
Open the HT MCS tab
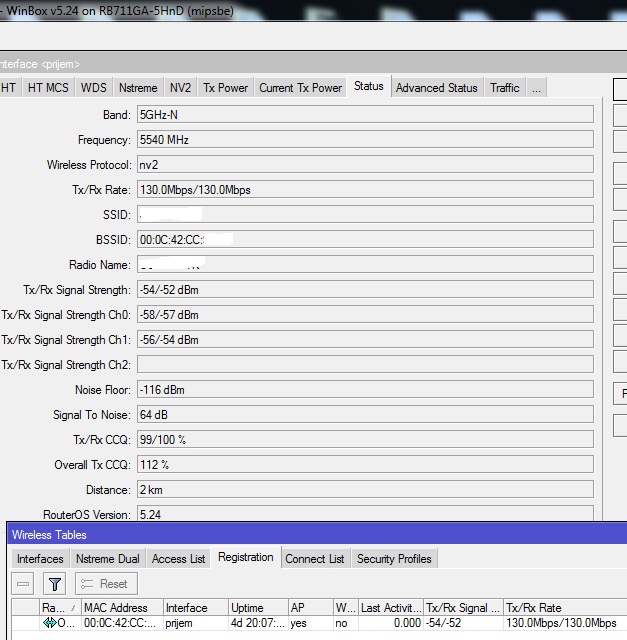[48, 87]
